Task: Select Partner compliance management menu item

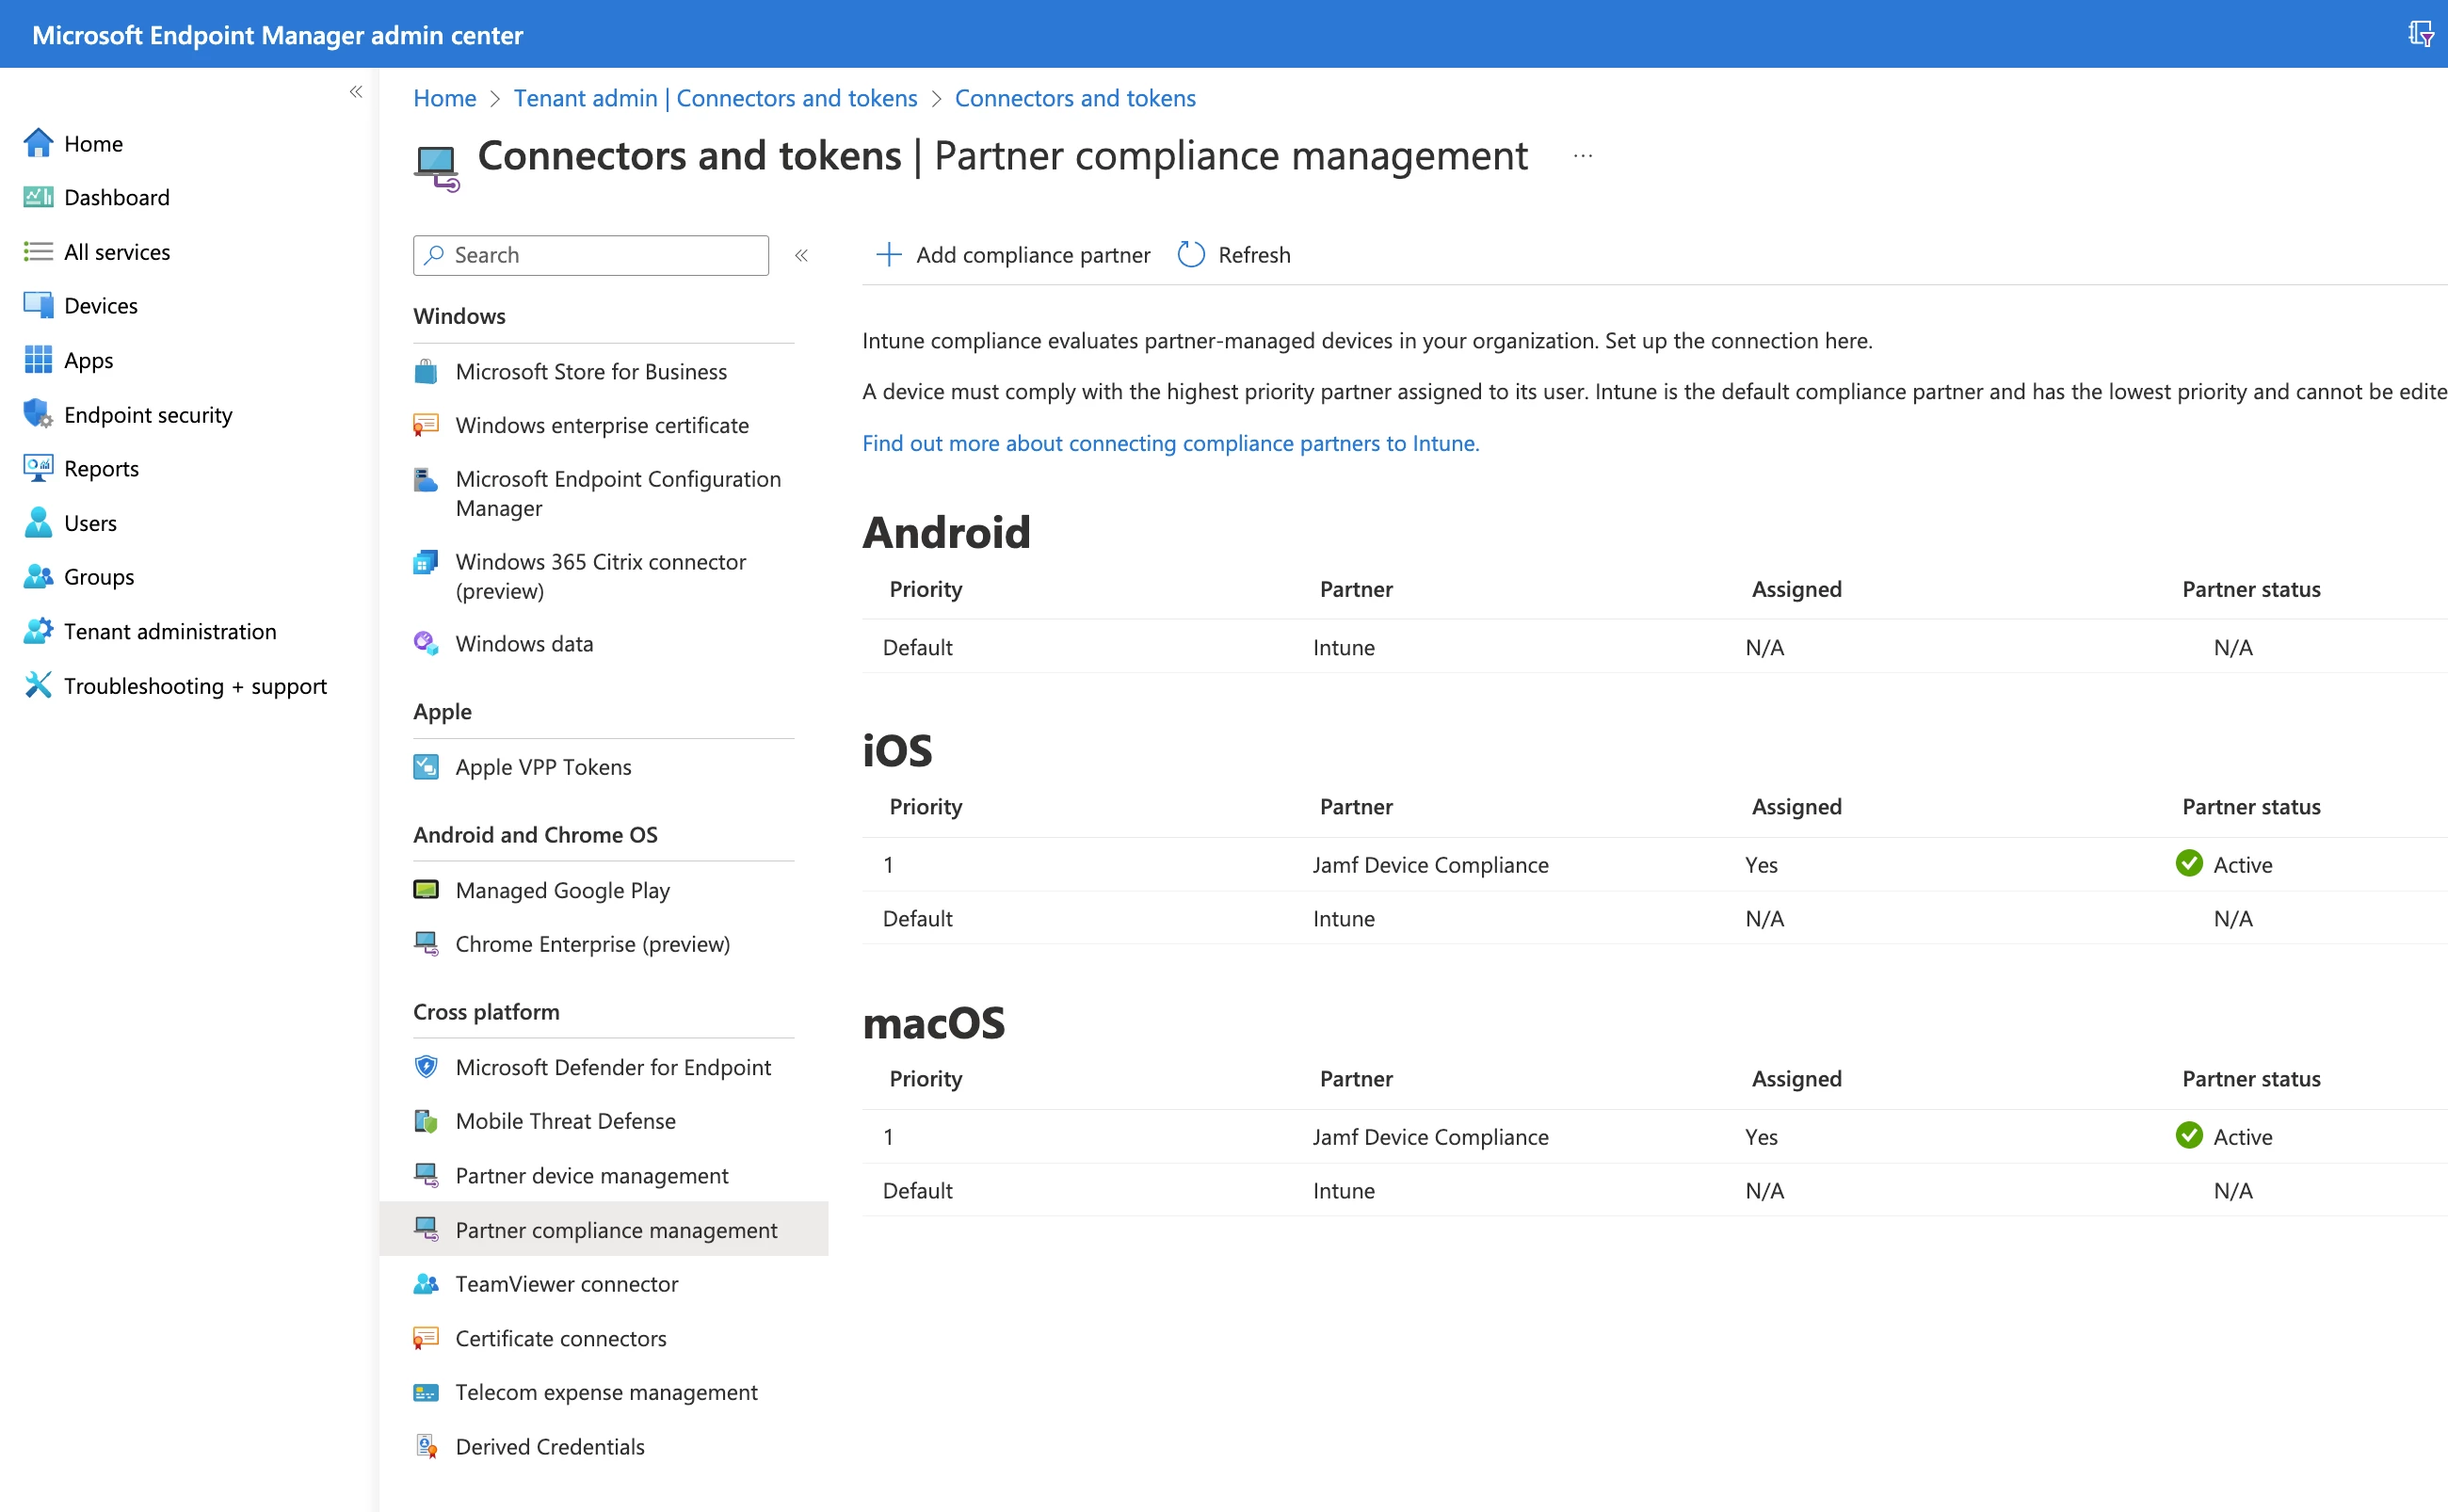Action: (x=604, y=1230)
